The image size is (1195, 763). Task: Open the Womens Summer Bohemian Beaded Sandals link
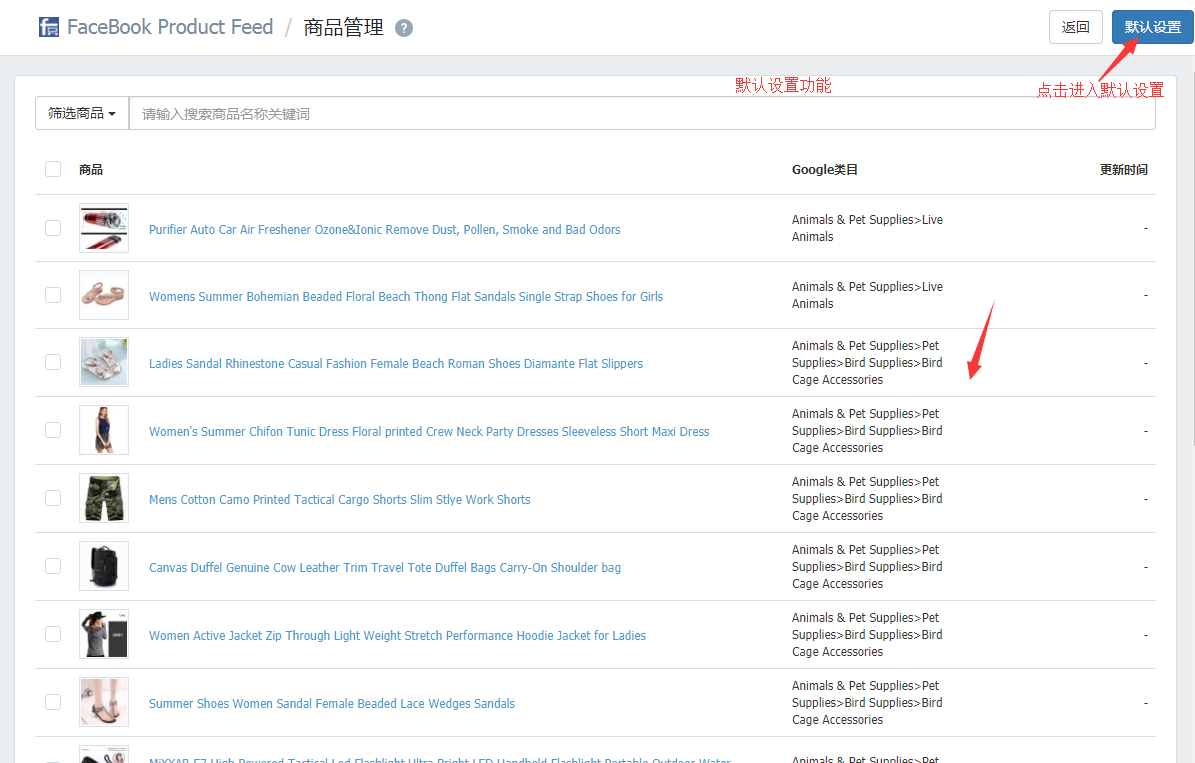(x=405, y=297)
